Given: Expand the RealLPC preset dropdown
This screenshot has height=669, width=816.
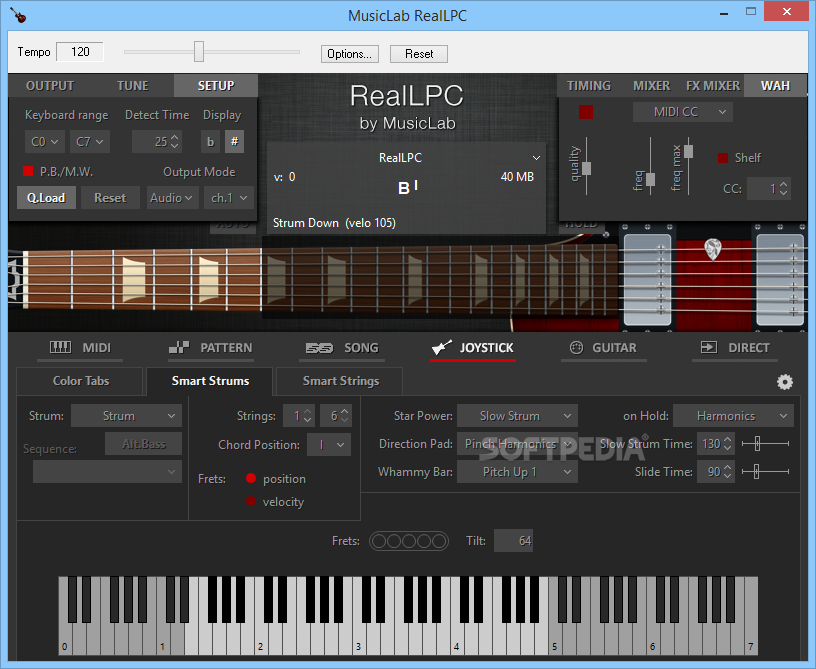Looking at the screenshot, I should tap(536, 158).
